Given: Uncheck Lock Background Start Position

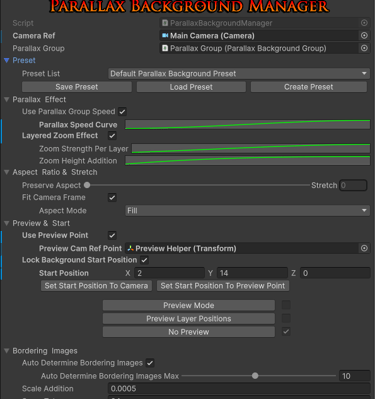Looking at the screenshot, I should [x=144, y=260].
